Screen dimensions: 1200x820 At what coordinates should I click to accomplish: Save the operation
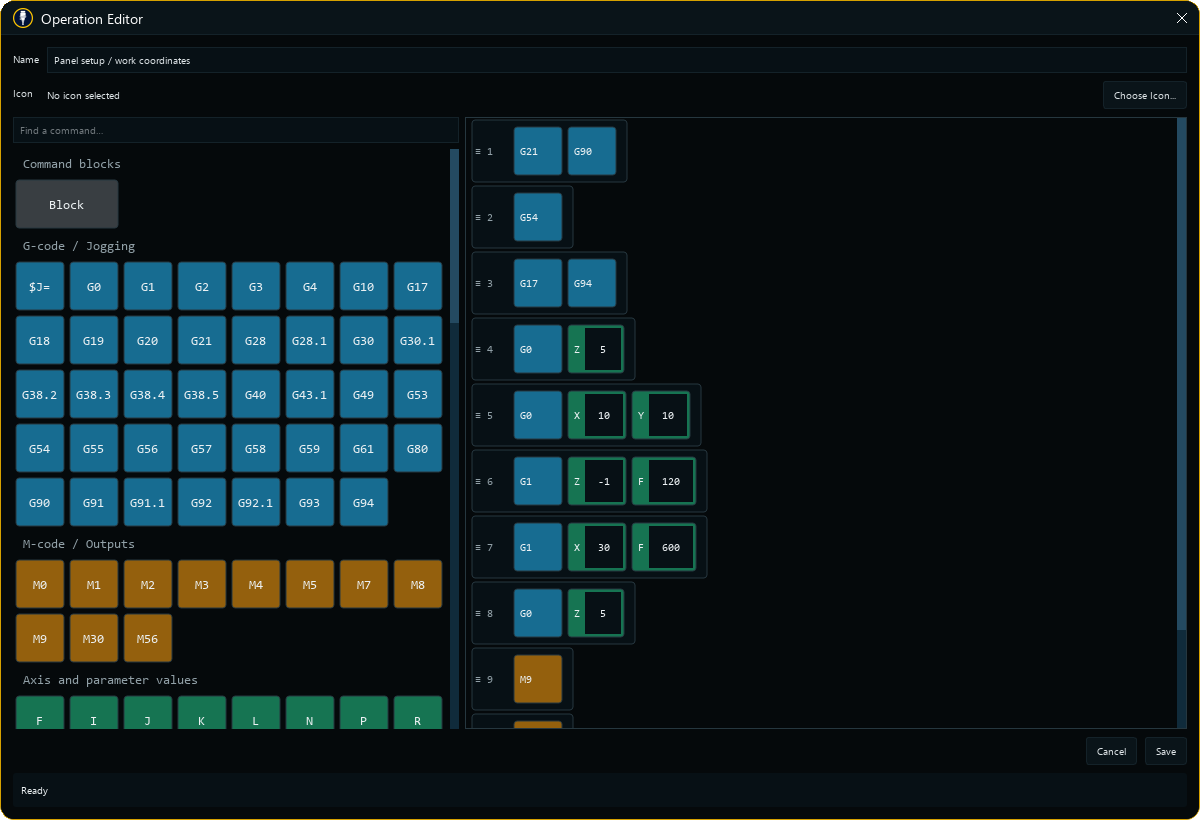[x=1166, y=751]
